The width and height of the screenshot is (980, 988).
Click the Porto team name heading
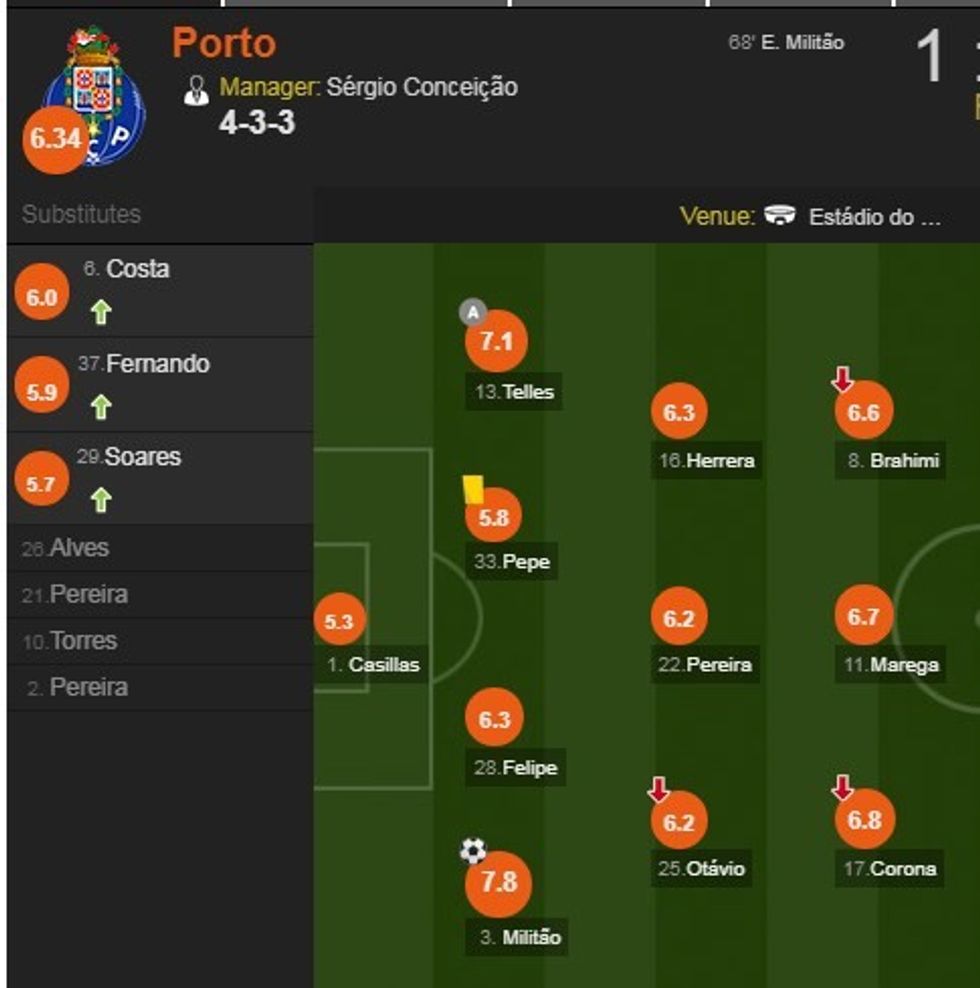point(223,43)
